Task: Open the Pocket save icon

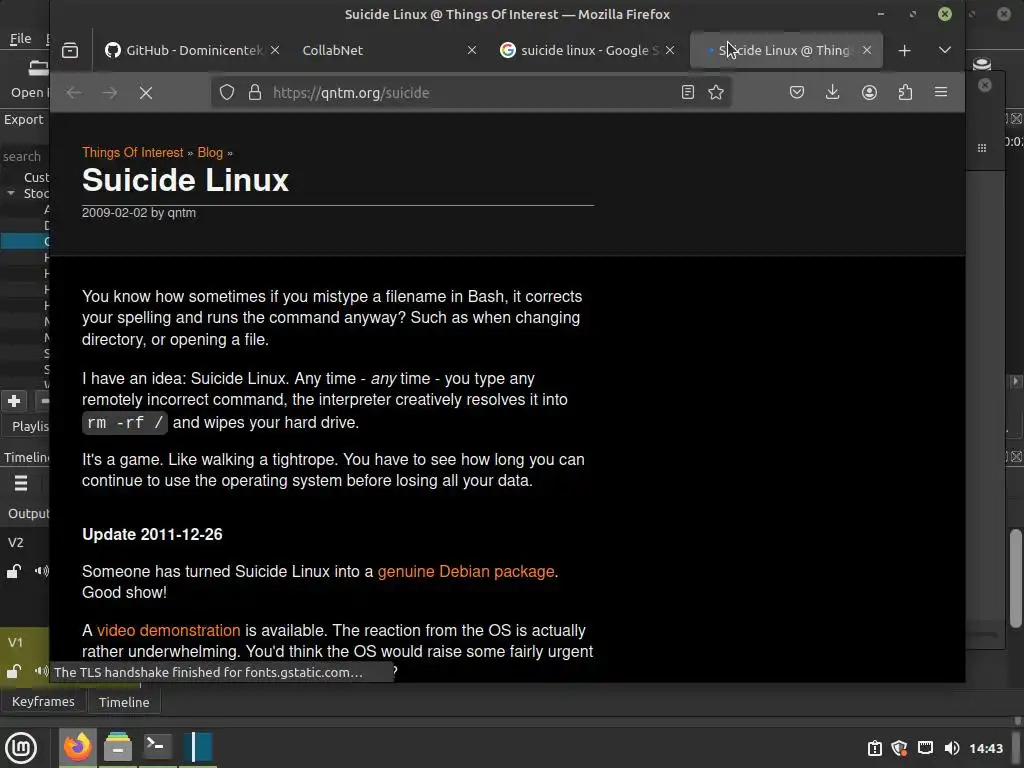Action: (x=797, y=92)
